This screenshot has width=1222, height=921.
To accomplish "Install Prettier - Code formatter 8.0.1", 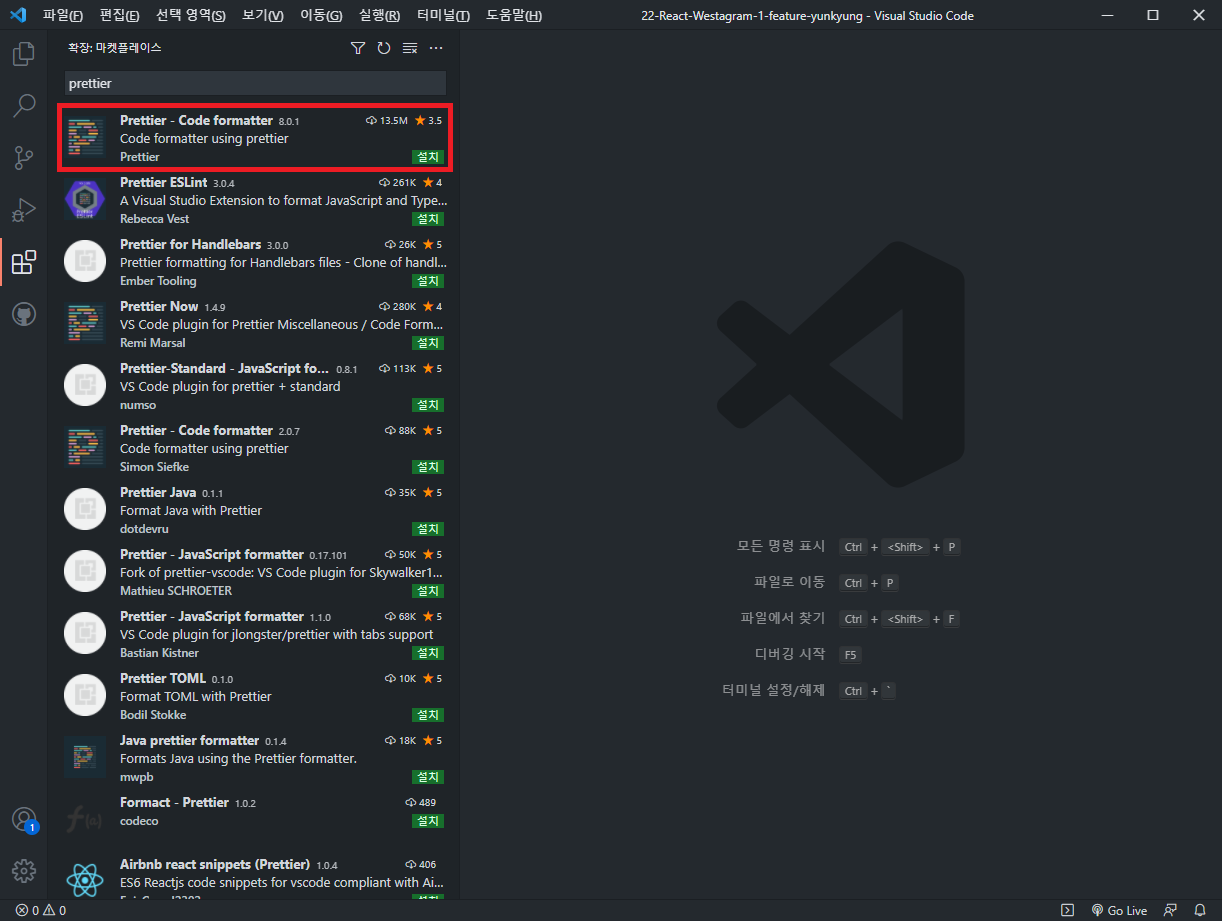I will [x=428, y=157].
